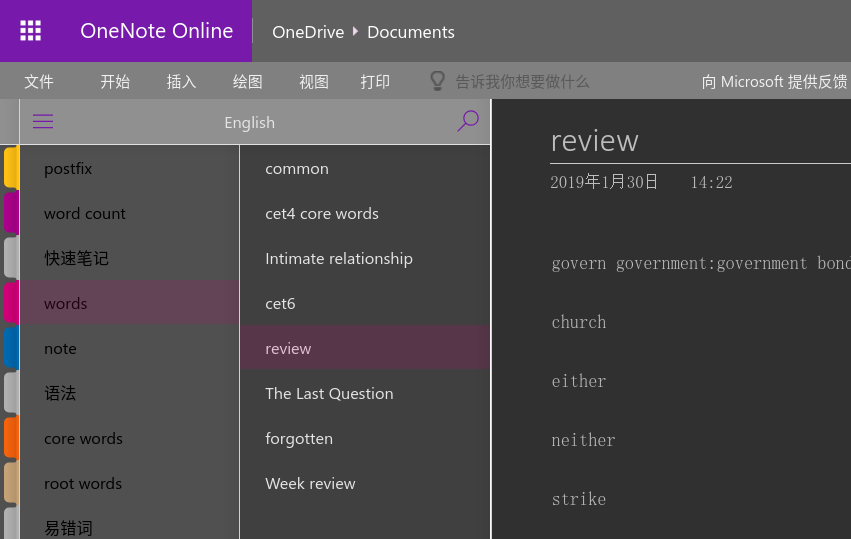Switch to the 绘图 ribbon tab

pyautogui.click(x=247, y=81)
